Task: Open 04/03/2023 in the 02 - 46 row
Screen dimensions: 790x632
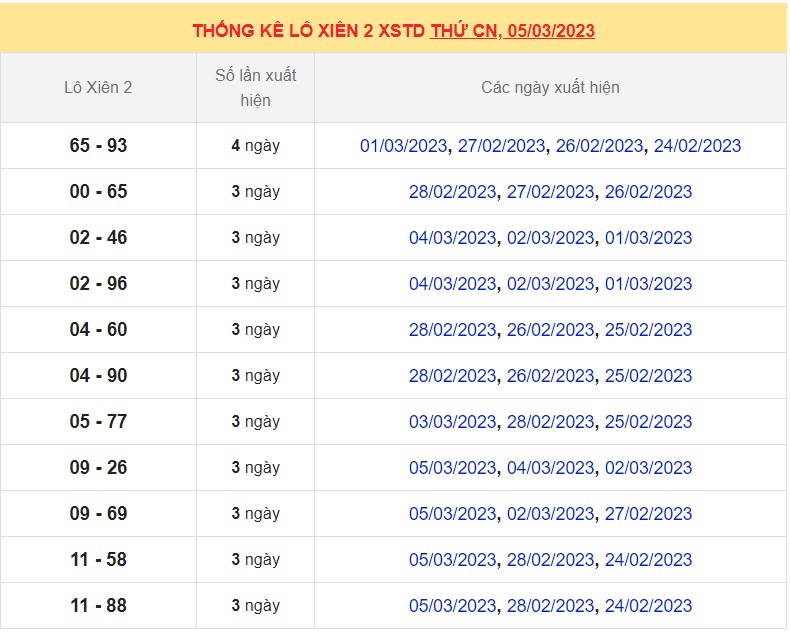Action: point(452,238)
